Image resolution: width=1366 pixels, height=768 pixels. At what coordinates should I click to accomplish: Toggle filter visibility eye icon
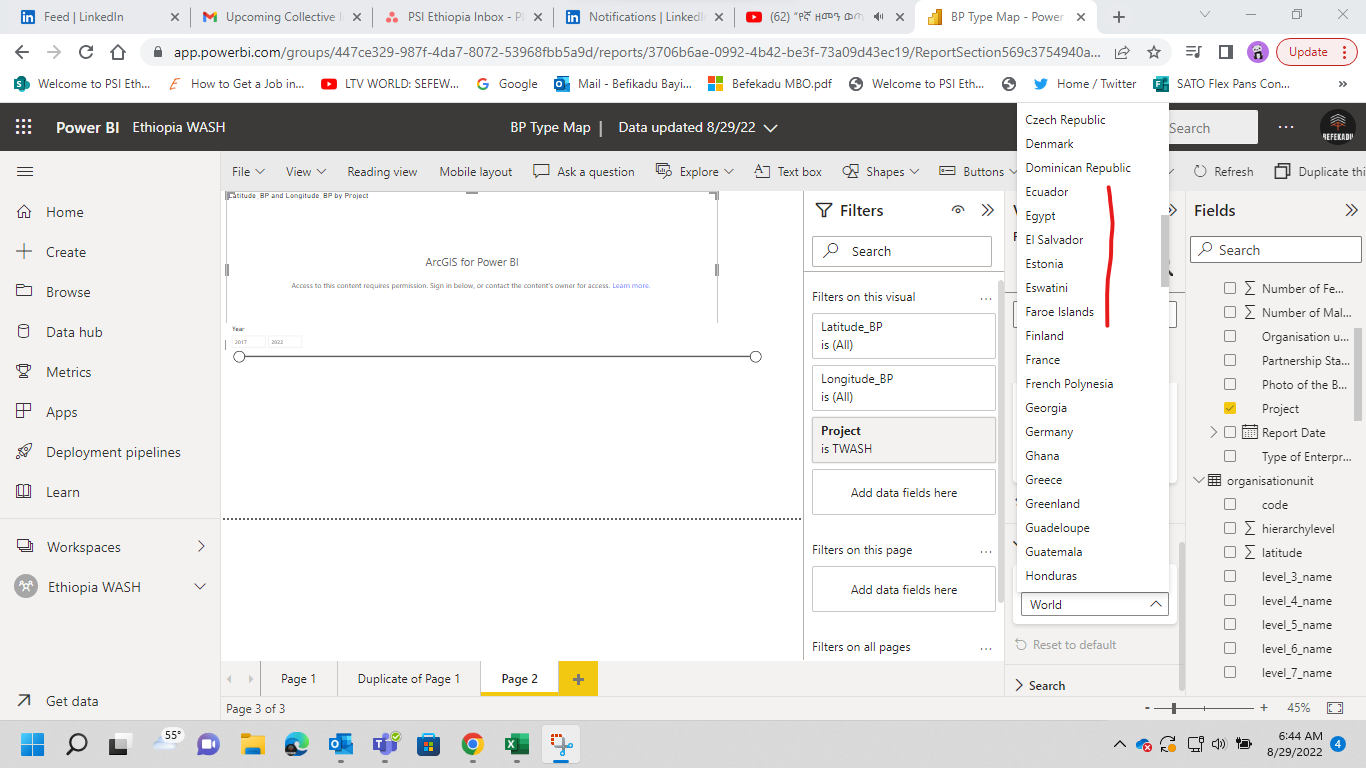pos(958,210)
